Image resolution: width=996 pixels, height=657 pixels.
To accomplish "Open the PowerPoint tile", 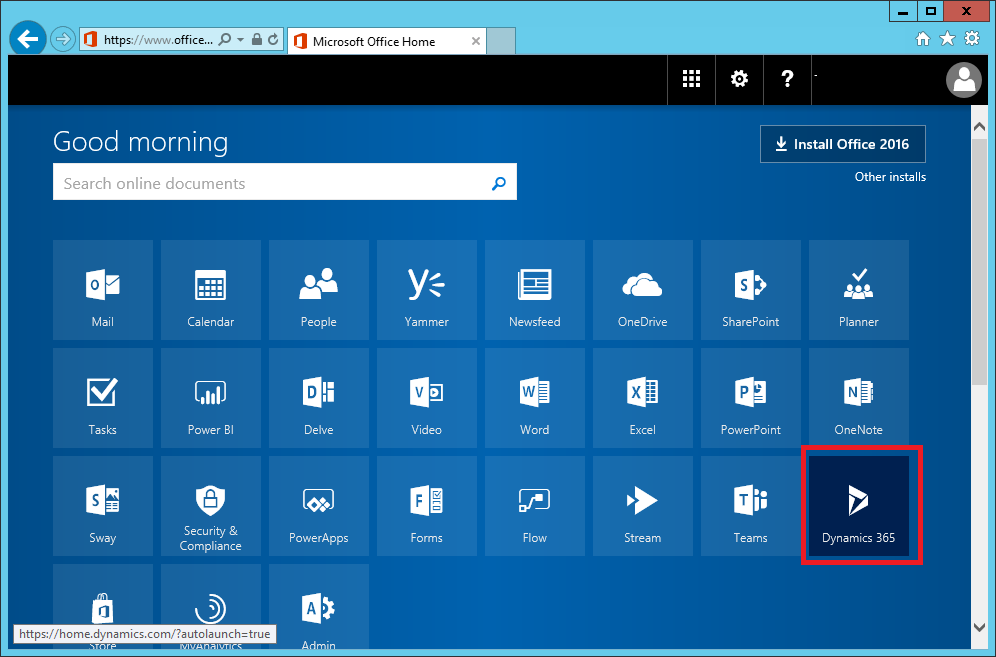I will click(x=751, y=398).
